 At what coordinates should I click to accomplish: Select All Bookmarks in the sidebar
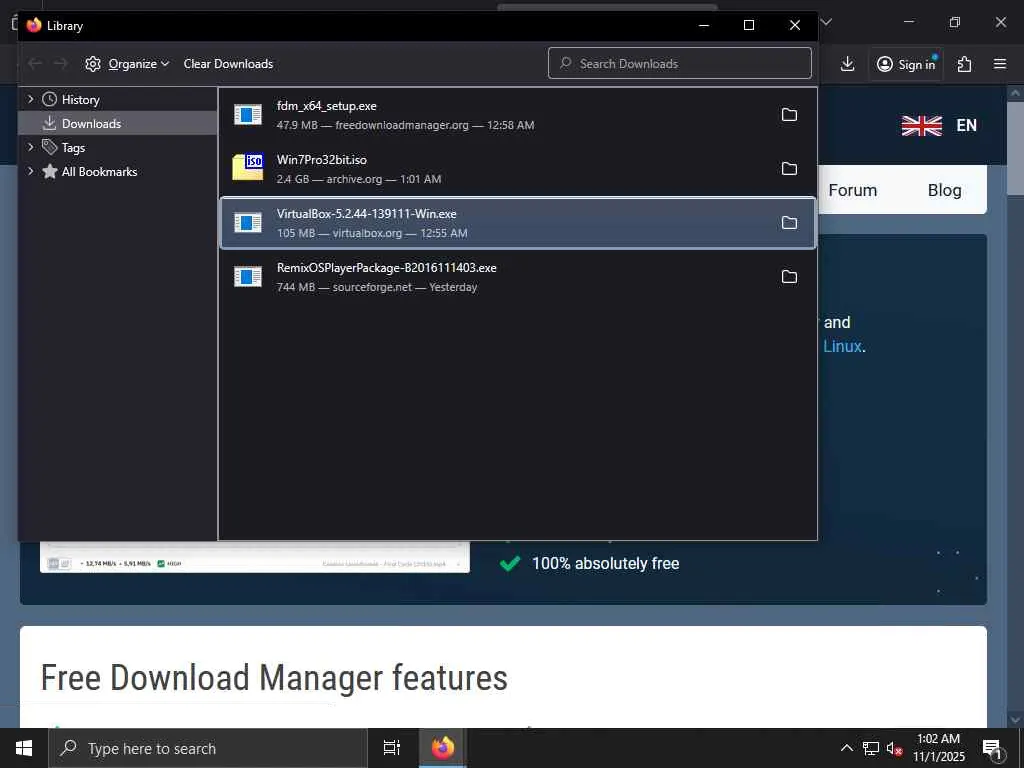pyautogui.click(x=99, y=172)
